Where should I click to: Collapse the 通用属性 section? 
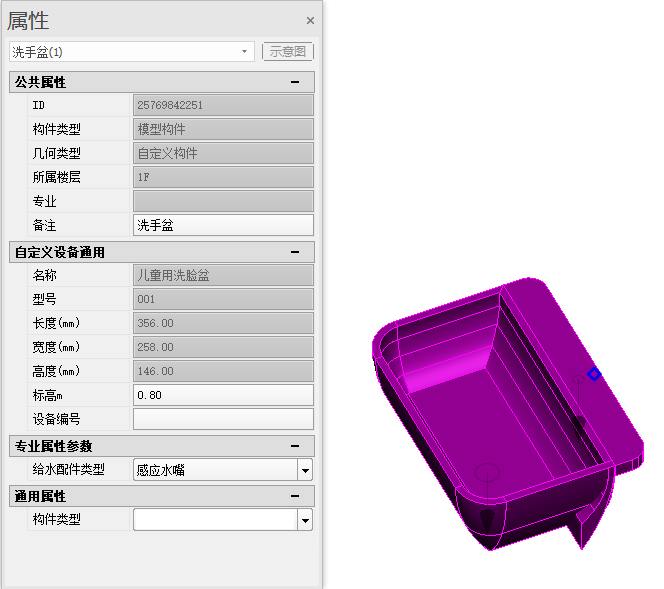pos(295,496)
